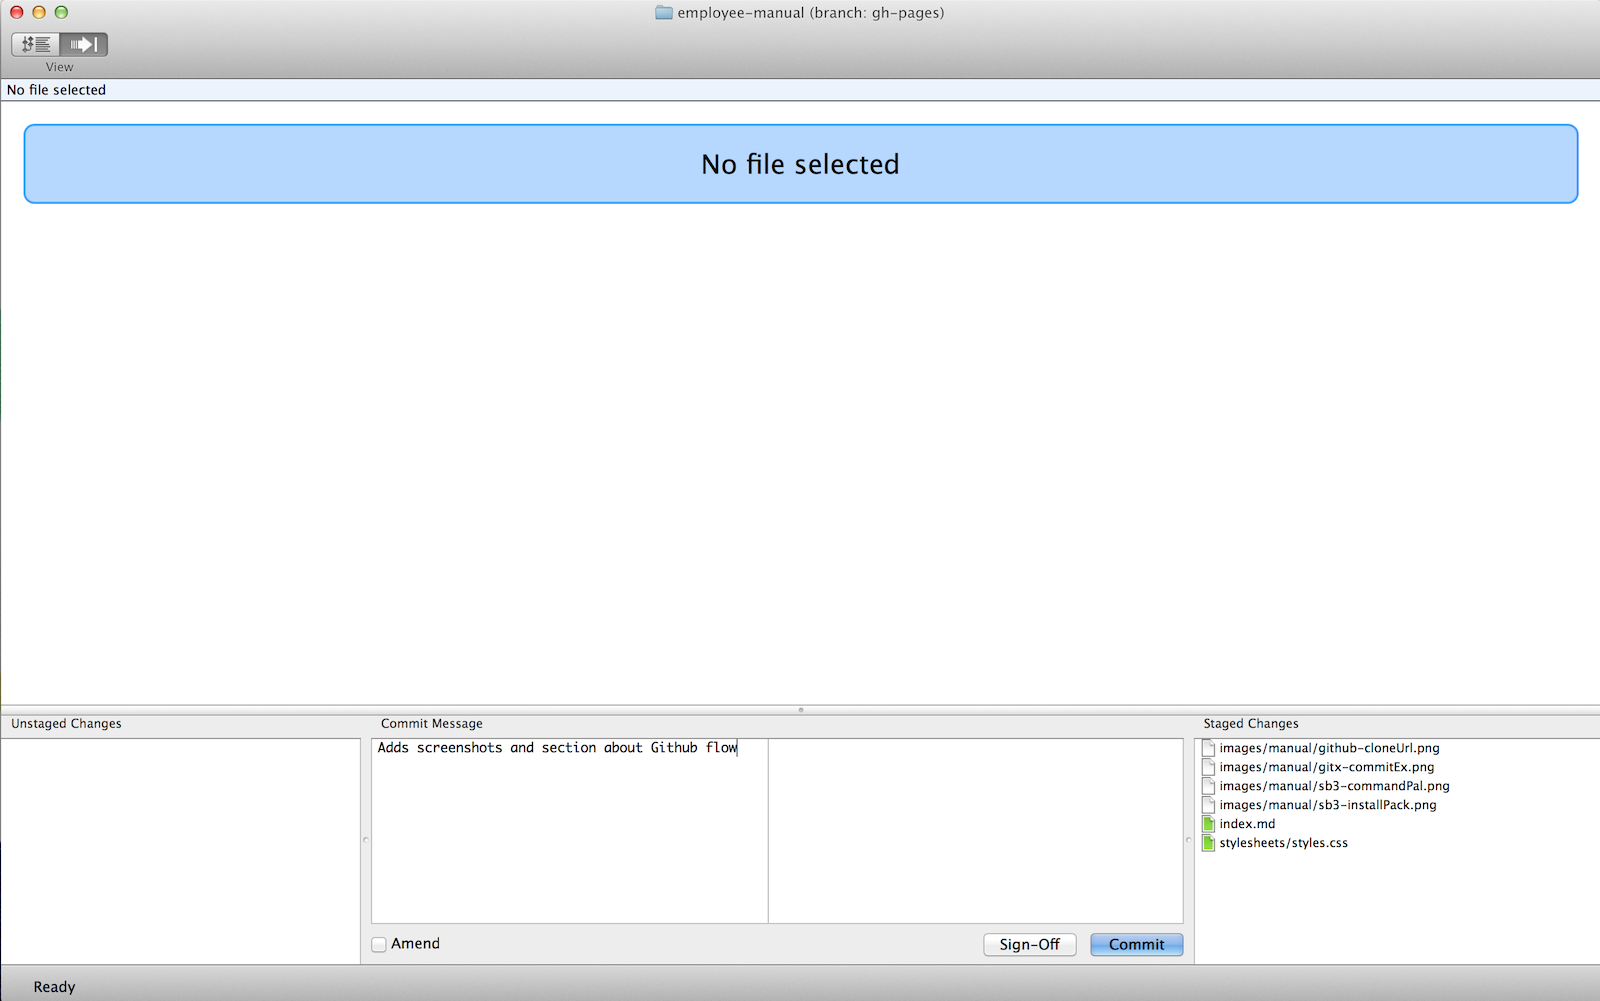Enable the Amend checkbox
The height and width of the screenshot is (1001, 1600).
(379, 944)
